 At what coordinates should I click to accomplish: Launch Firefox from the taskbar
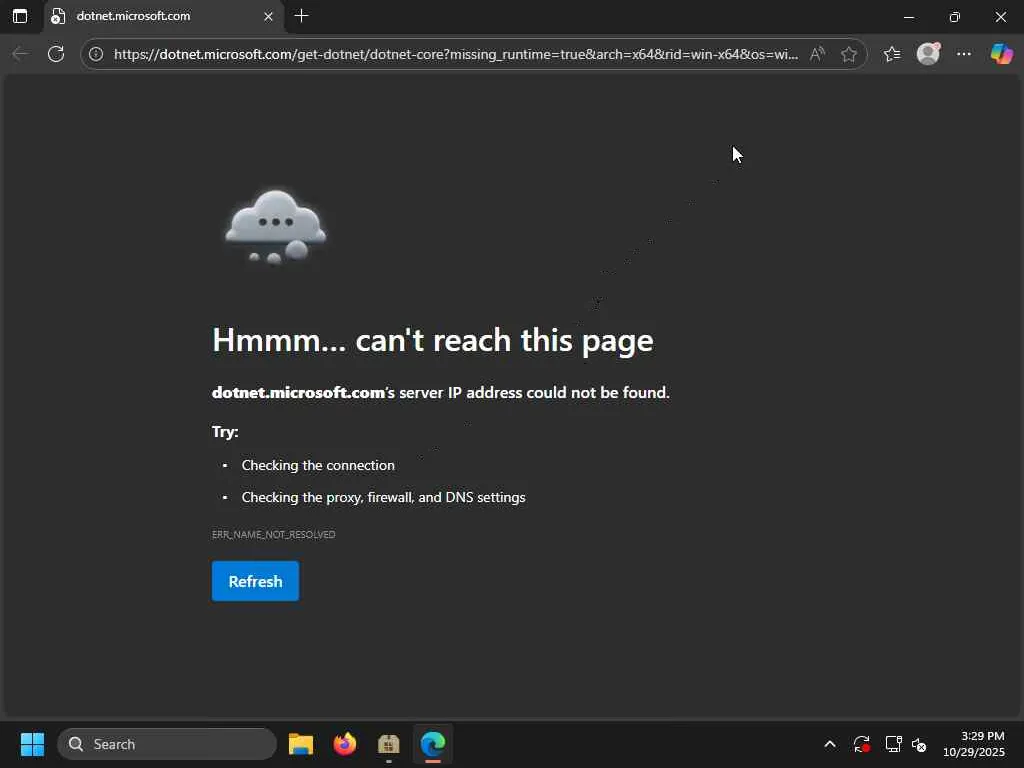[x=345, y=744]
